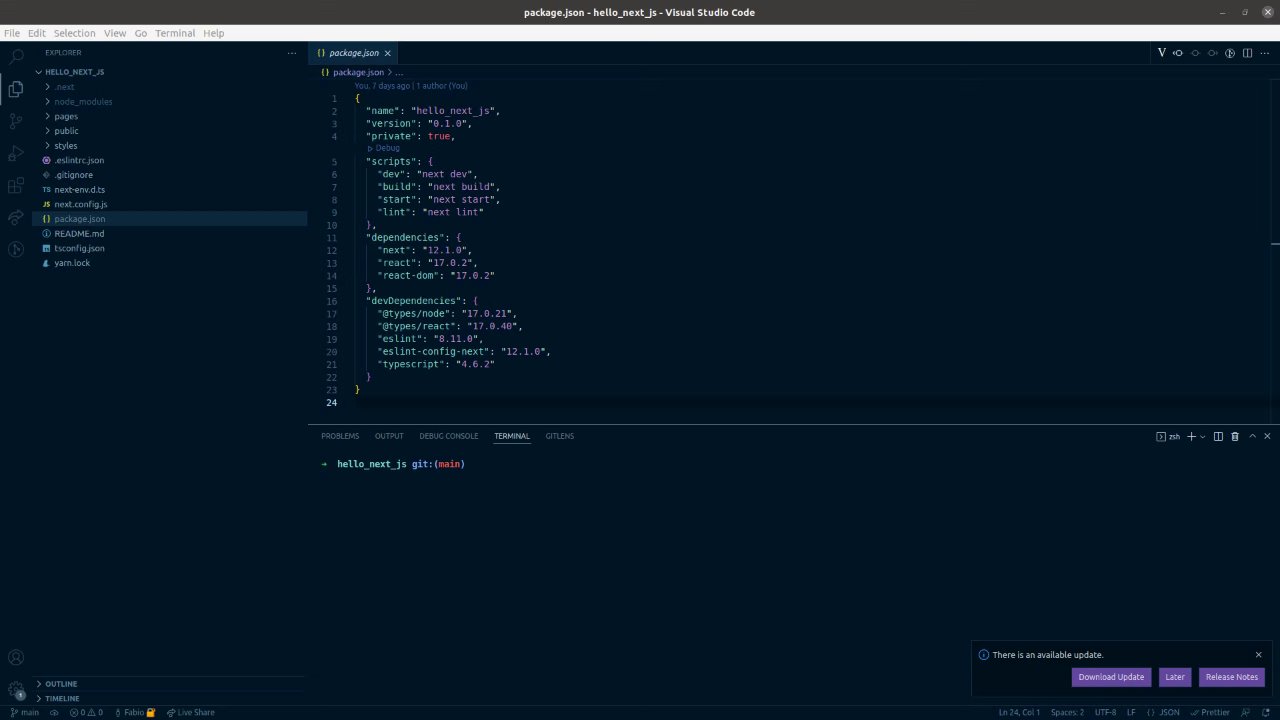Viewport: 1280px width, 720px height.
Task: Open errors and warnings count in status bar
Action: coord(86,713)
